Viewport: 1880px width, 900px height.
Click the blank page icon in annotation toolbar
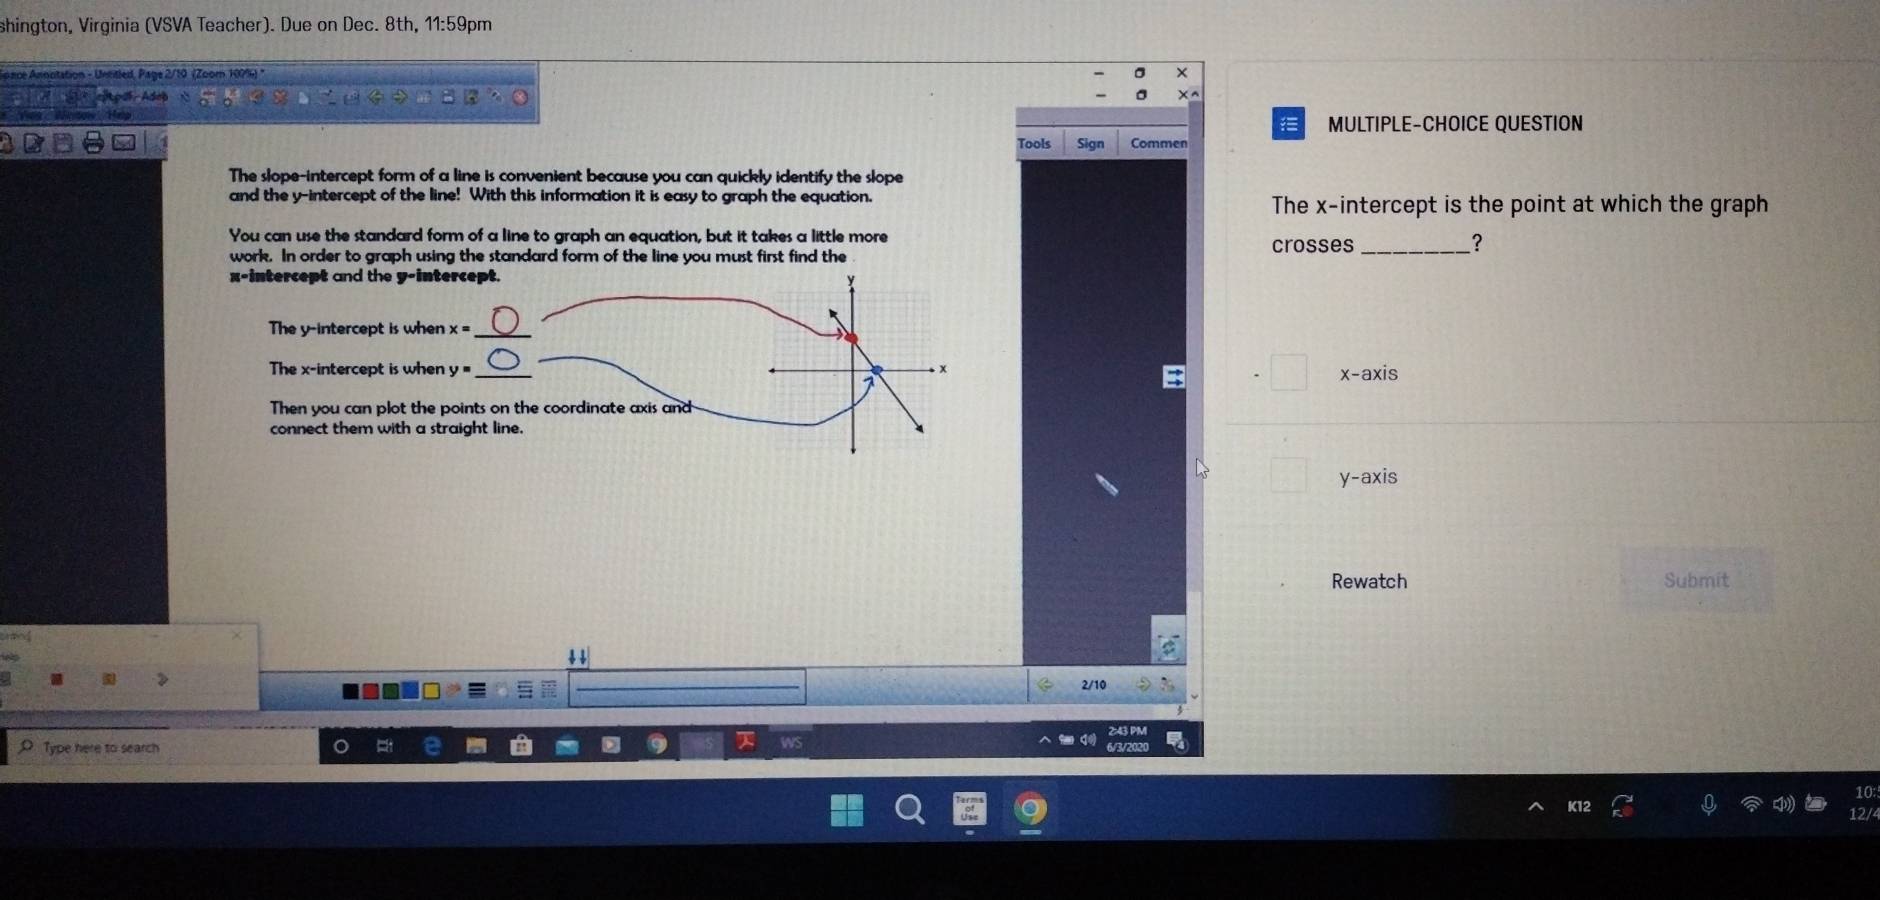pyautogui.click(x=303, y=97)
